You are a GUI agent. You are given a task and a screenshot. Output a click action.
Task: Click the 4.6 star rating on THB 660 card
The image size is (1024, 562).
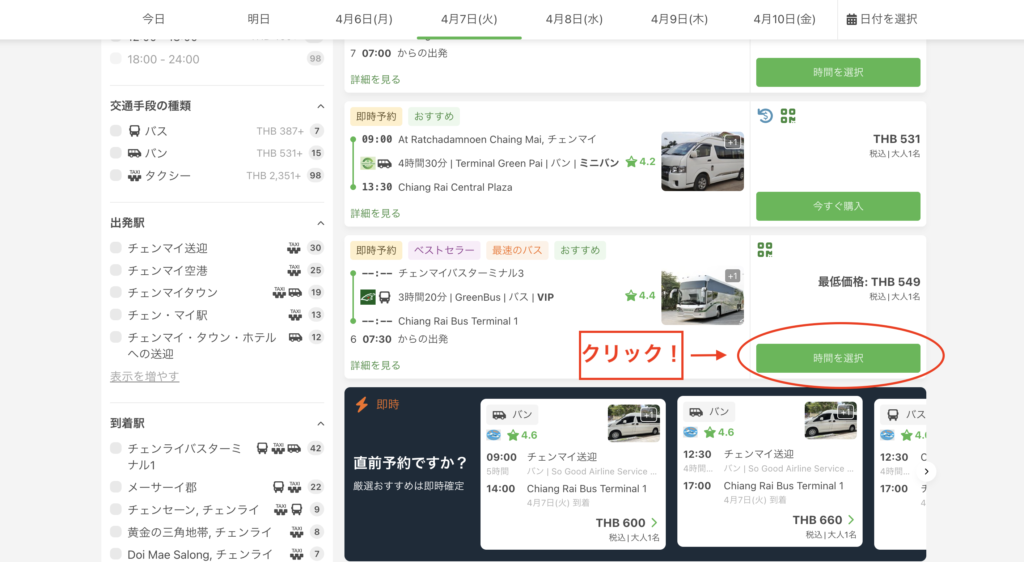(719, 432)
